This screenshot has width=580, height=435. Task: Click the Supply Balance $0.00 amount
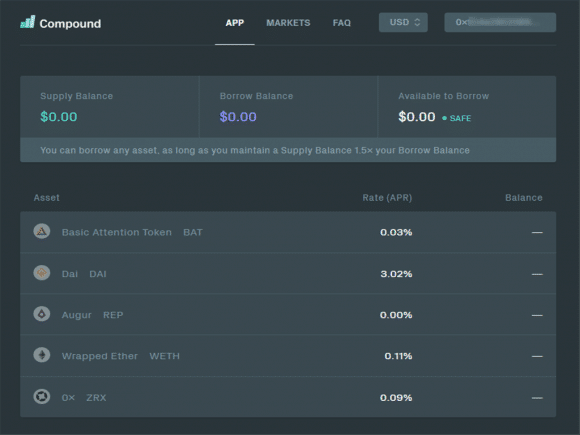tap(59, 117)
